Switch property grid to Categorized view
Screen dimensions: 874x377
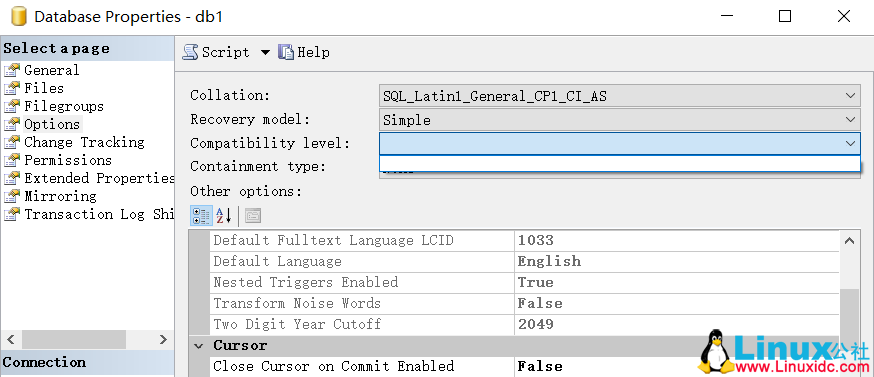[x=201, y=215]
